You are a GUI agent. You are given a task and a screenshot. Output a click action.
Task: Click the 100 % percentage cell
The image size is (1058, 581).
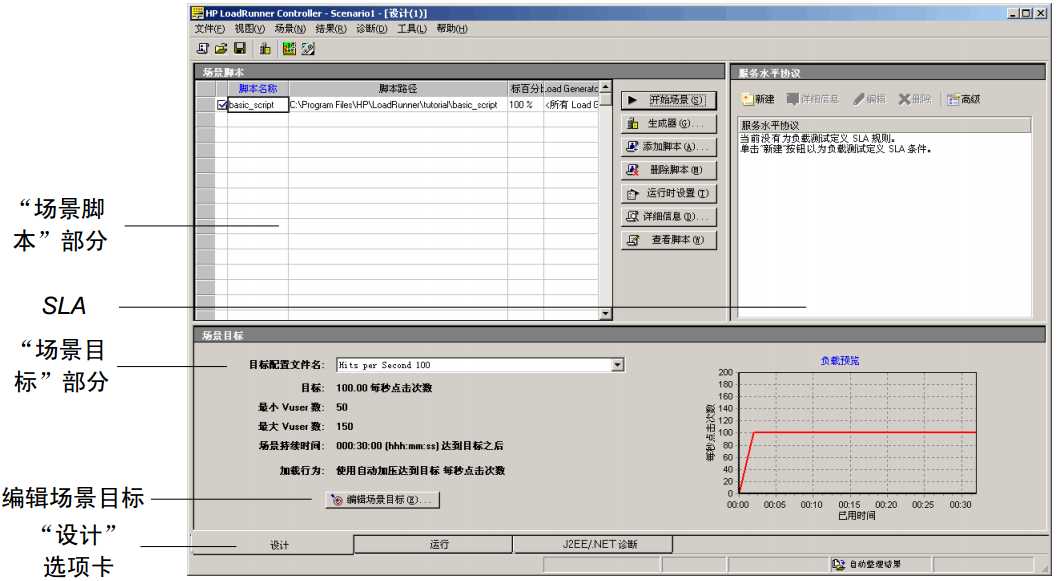click(x=525, y=105)
